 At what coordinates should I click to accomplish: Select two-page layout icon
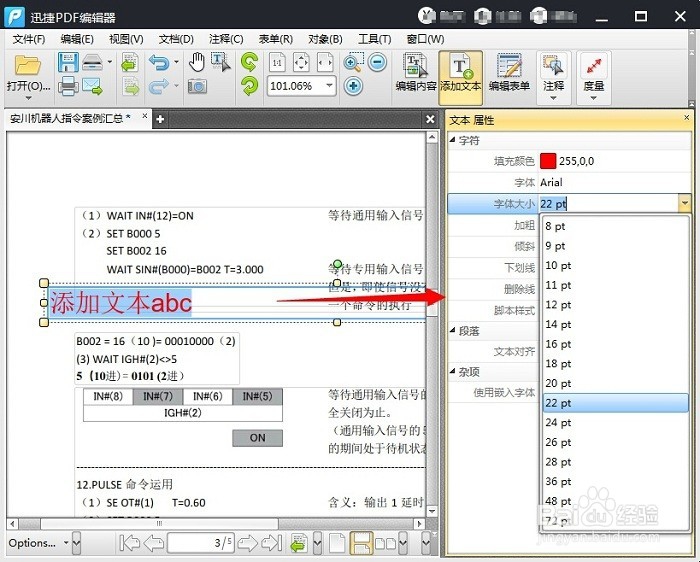(x=386, y=543)
